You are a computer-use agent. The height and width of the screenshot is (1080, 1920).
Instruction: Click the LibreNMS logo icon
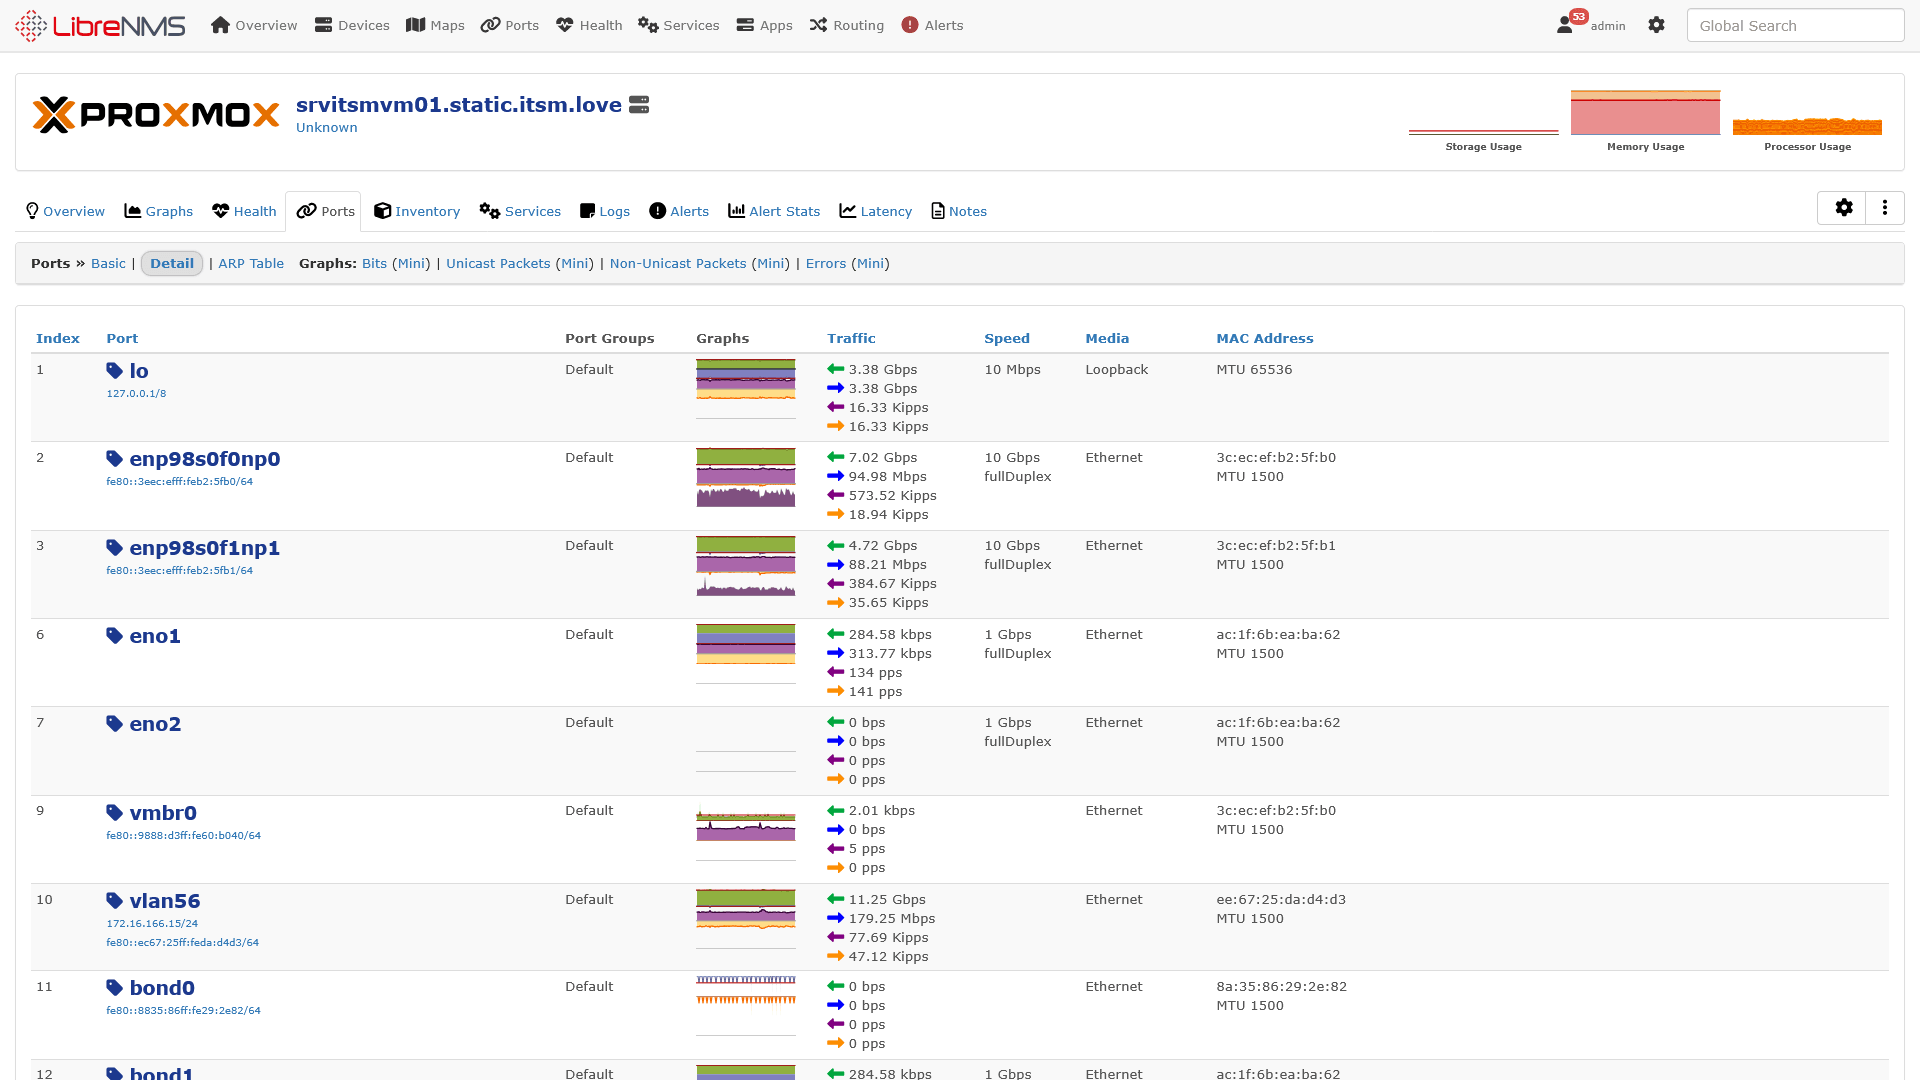[31, 26]
